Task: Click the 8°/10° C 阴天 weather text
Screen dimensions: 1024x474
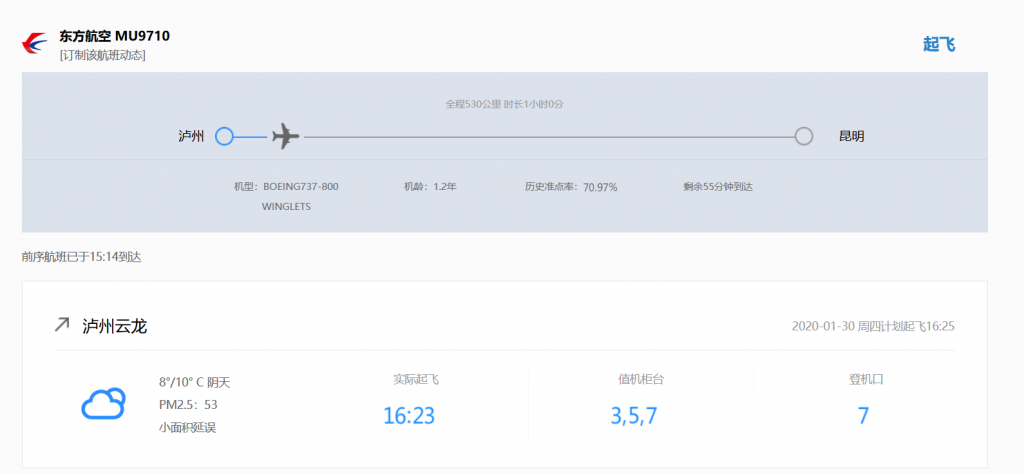Action: (195, 383)
